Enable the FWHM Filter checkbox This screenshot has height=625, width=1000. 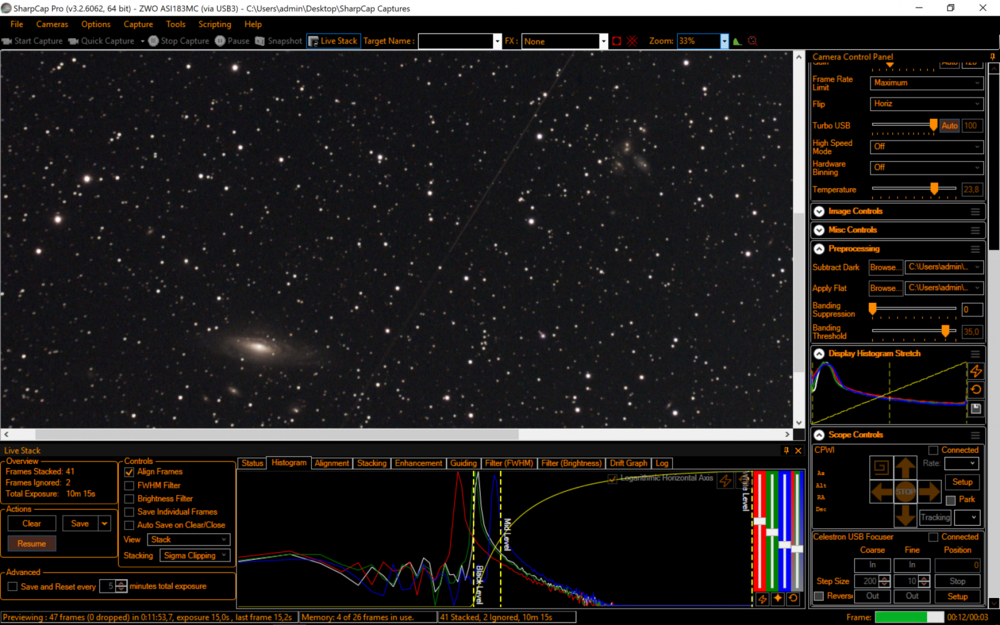click(129, 485)
